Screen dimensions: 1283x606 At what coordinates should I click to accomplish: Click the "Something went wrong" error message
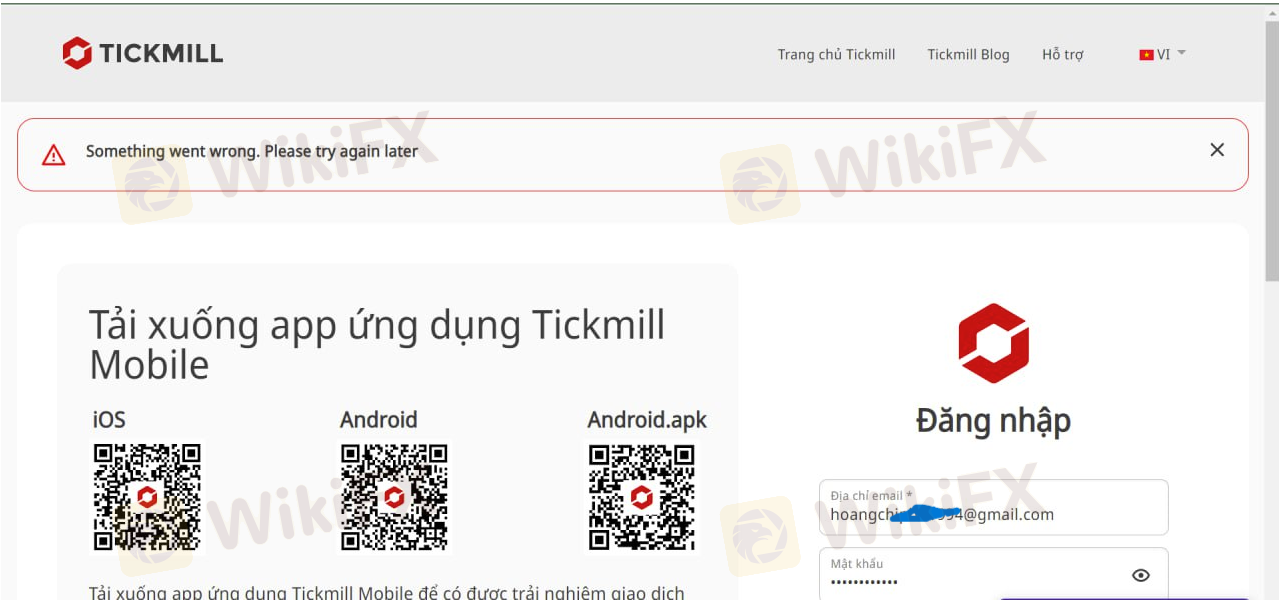[252, 152]
